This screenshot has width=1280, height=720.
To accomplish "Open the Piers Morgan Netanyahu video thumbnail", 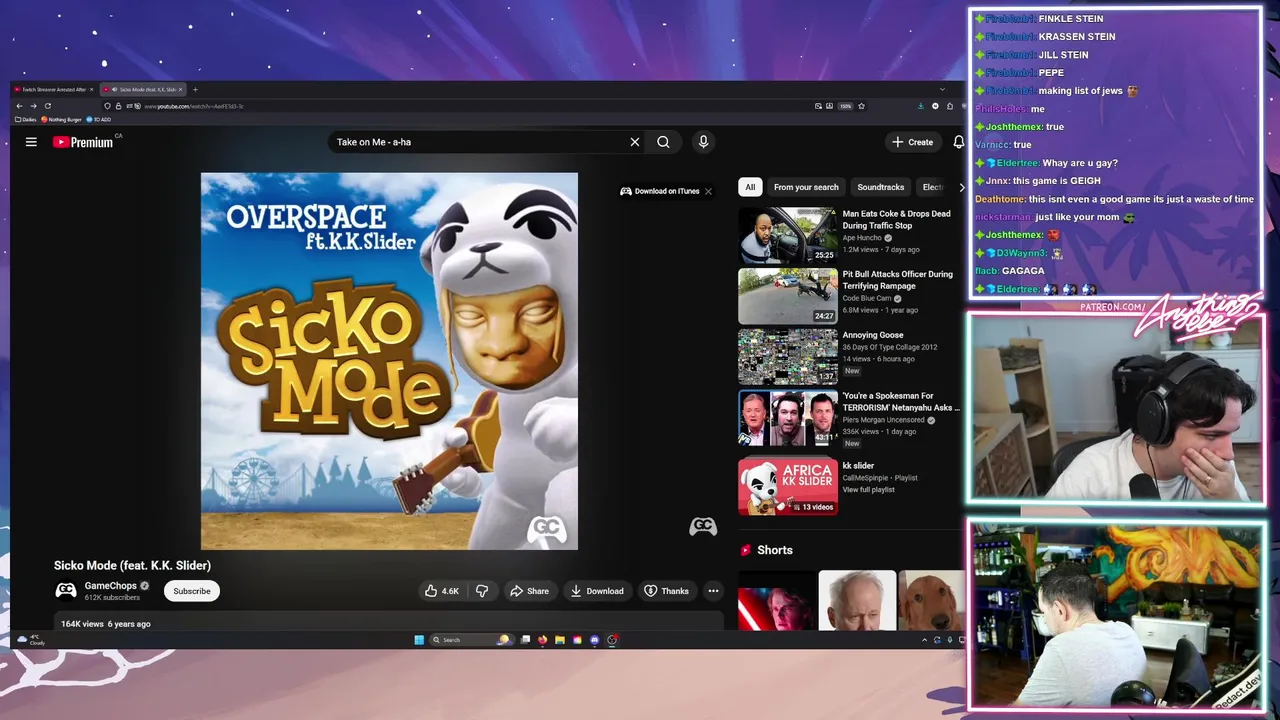I will click(x=788, y=418).
